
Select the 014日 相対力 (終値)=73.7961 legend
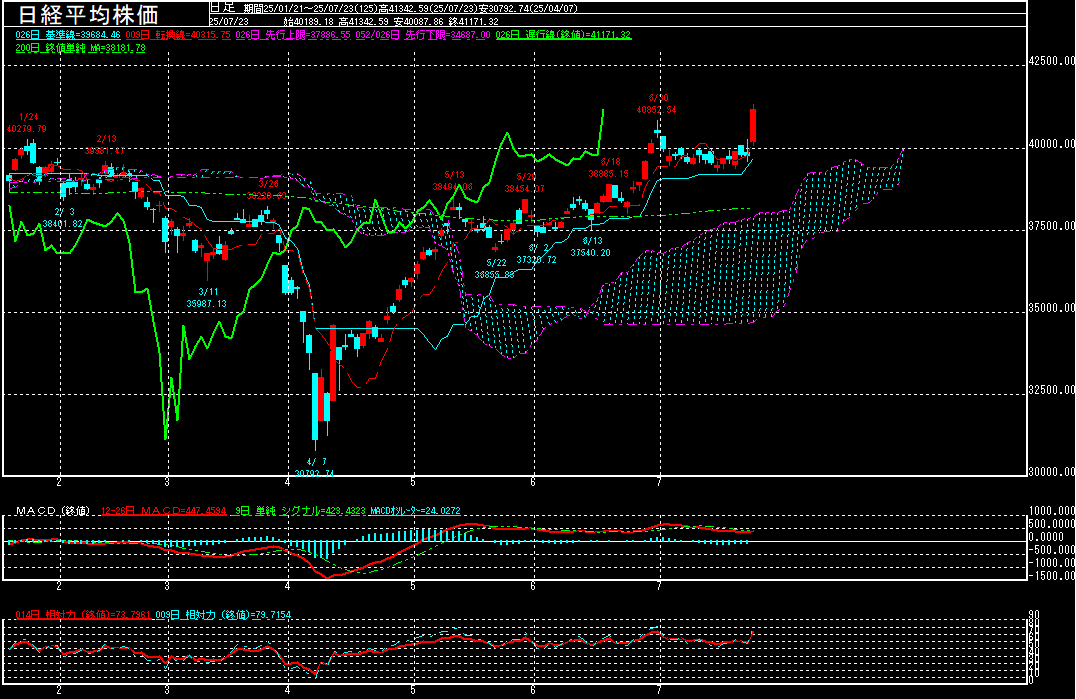coord(83,615)
